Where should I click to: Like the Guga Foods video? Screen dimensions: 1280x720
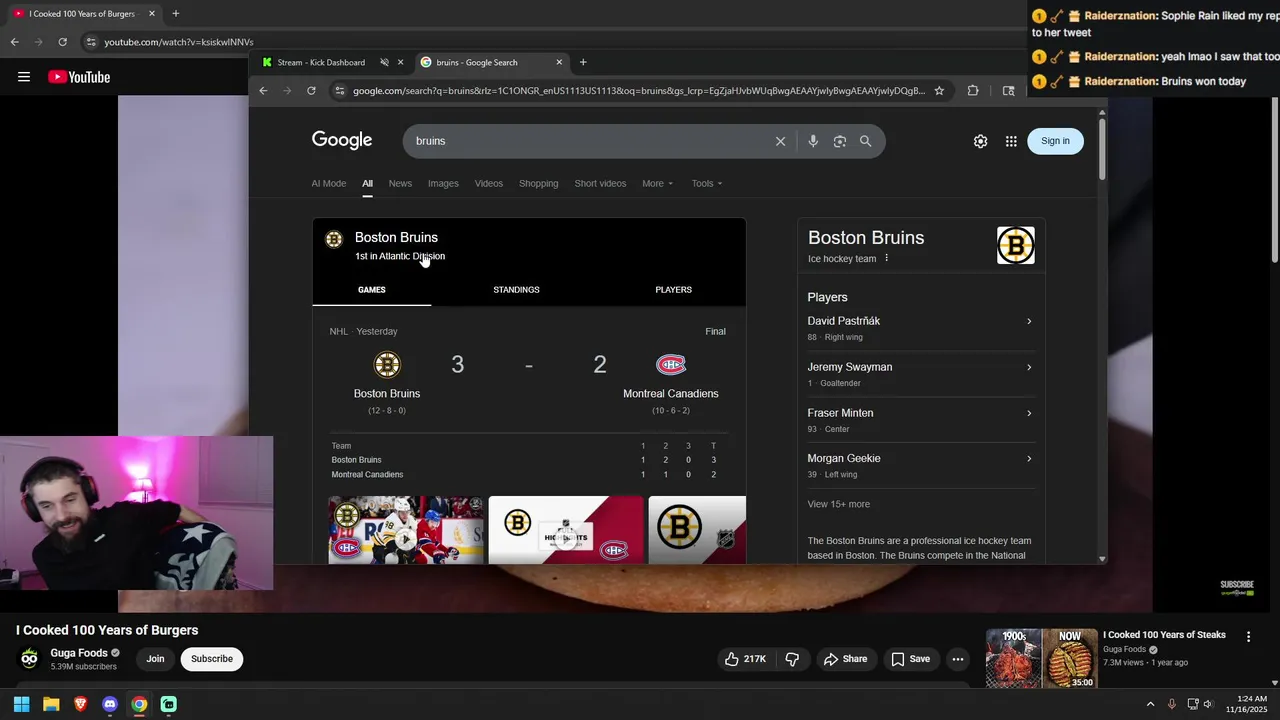click(745, 659)
